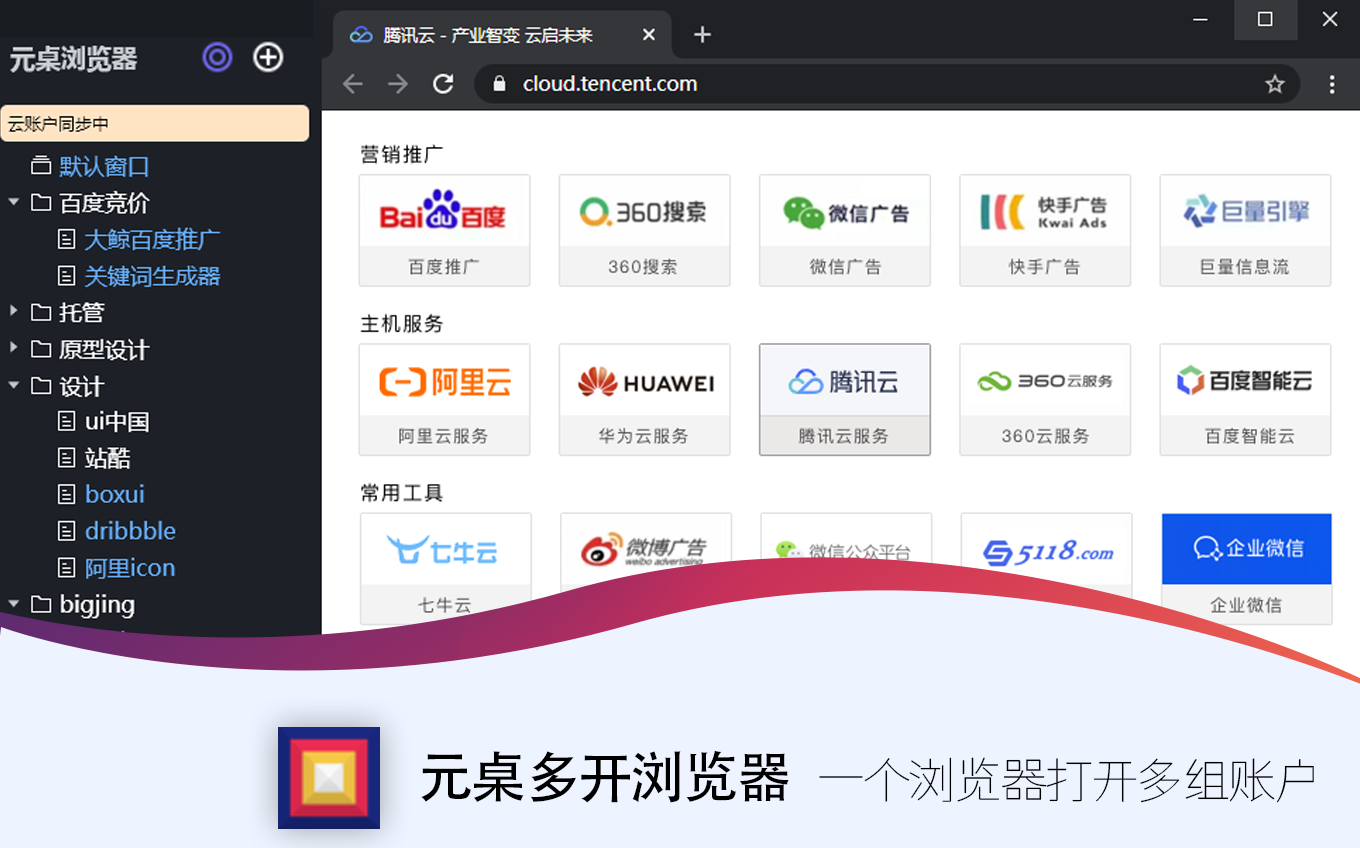The image size is (1360, 848).
Task: Collapse the bigjing folder arrow
Action: (14, 604)
